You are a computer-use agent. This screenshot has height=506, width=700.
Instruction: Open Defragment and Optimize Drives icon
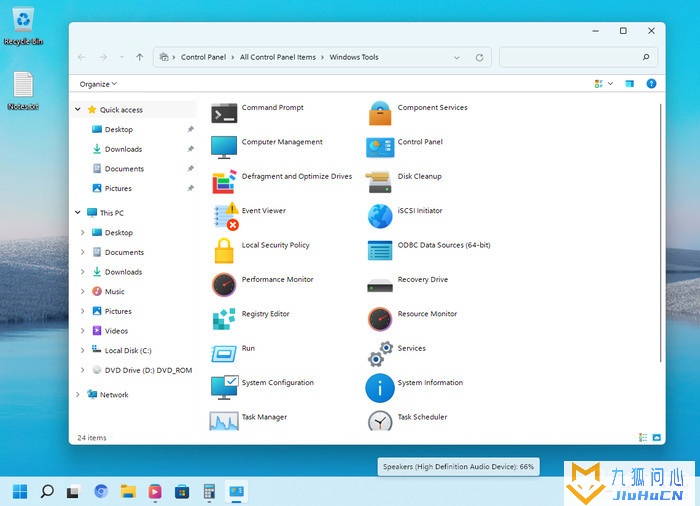pos(224,181)
